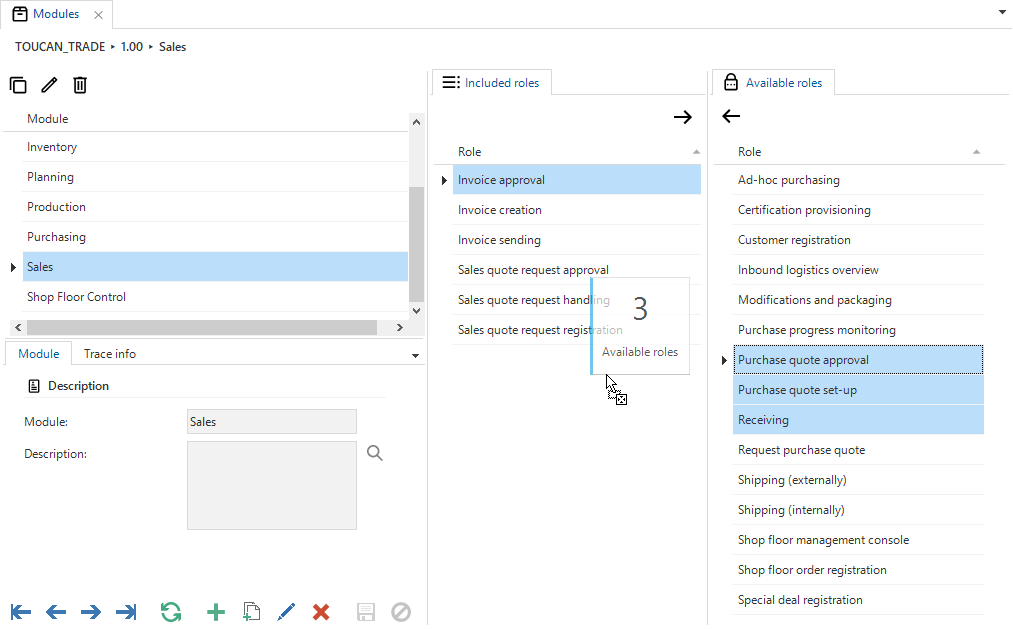
Task: Select the Sales quote request approval role
Action: click(x=533, y=269)
